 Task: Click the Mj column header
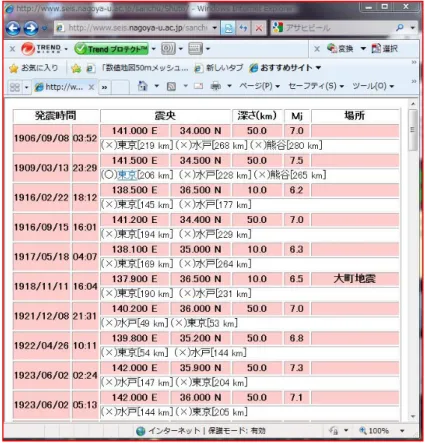pos(296,116)
